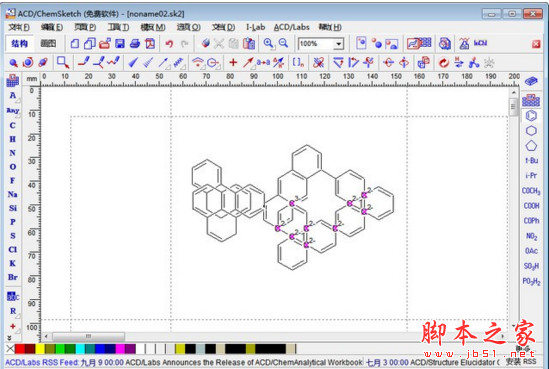The width and height of the screenshot is (549, 369).
Task: Click the polymer brackets [ ]n tool
Action: [x=298, y=63]
